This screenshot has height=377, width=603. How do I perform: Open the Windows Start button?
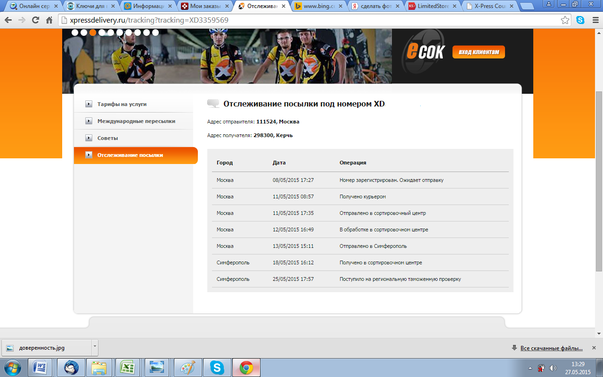(12, 368)
